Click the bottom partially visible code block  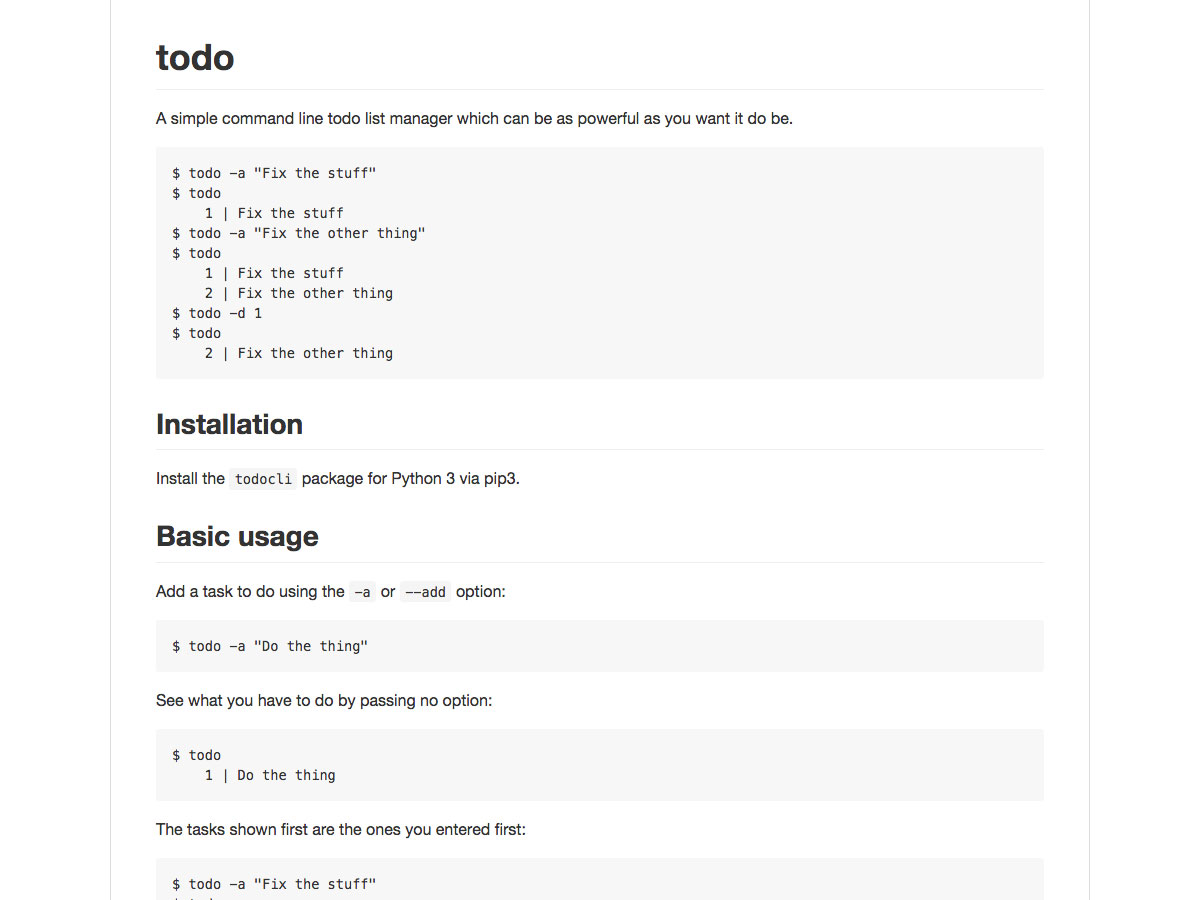pos(600,879)
